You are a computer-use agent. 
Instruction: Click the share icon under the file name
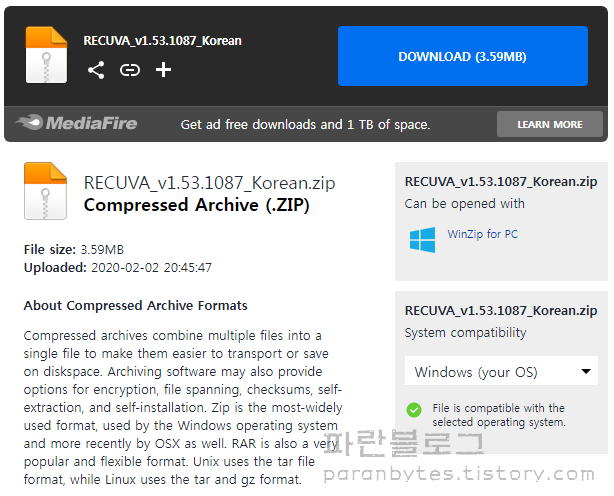tap(96, 70)
